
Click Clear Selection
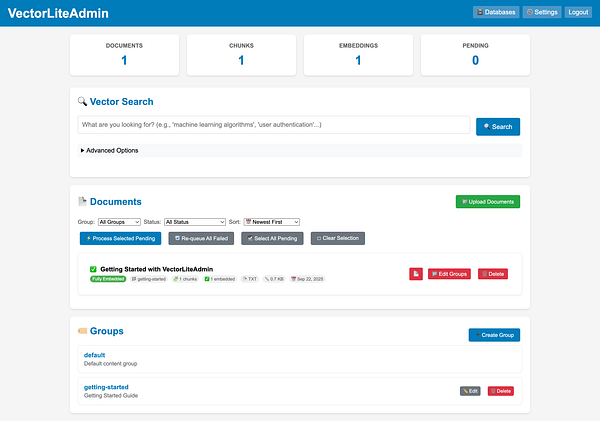338,238
